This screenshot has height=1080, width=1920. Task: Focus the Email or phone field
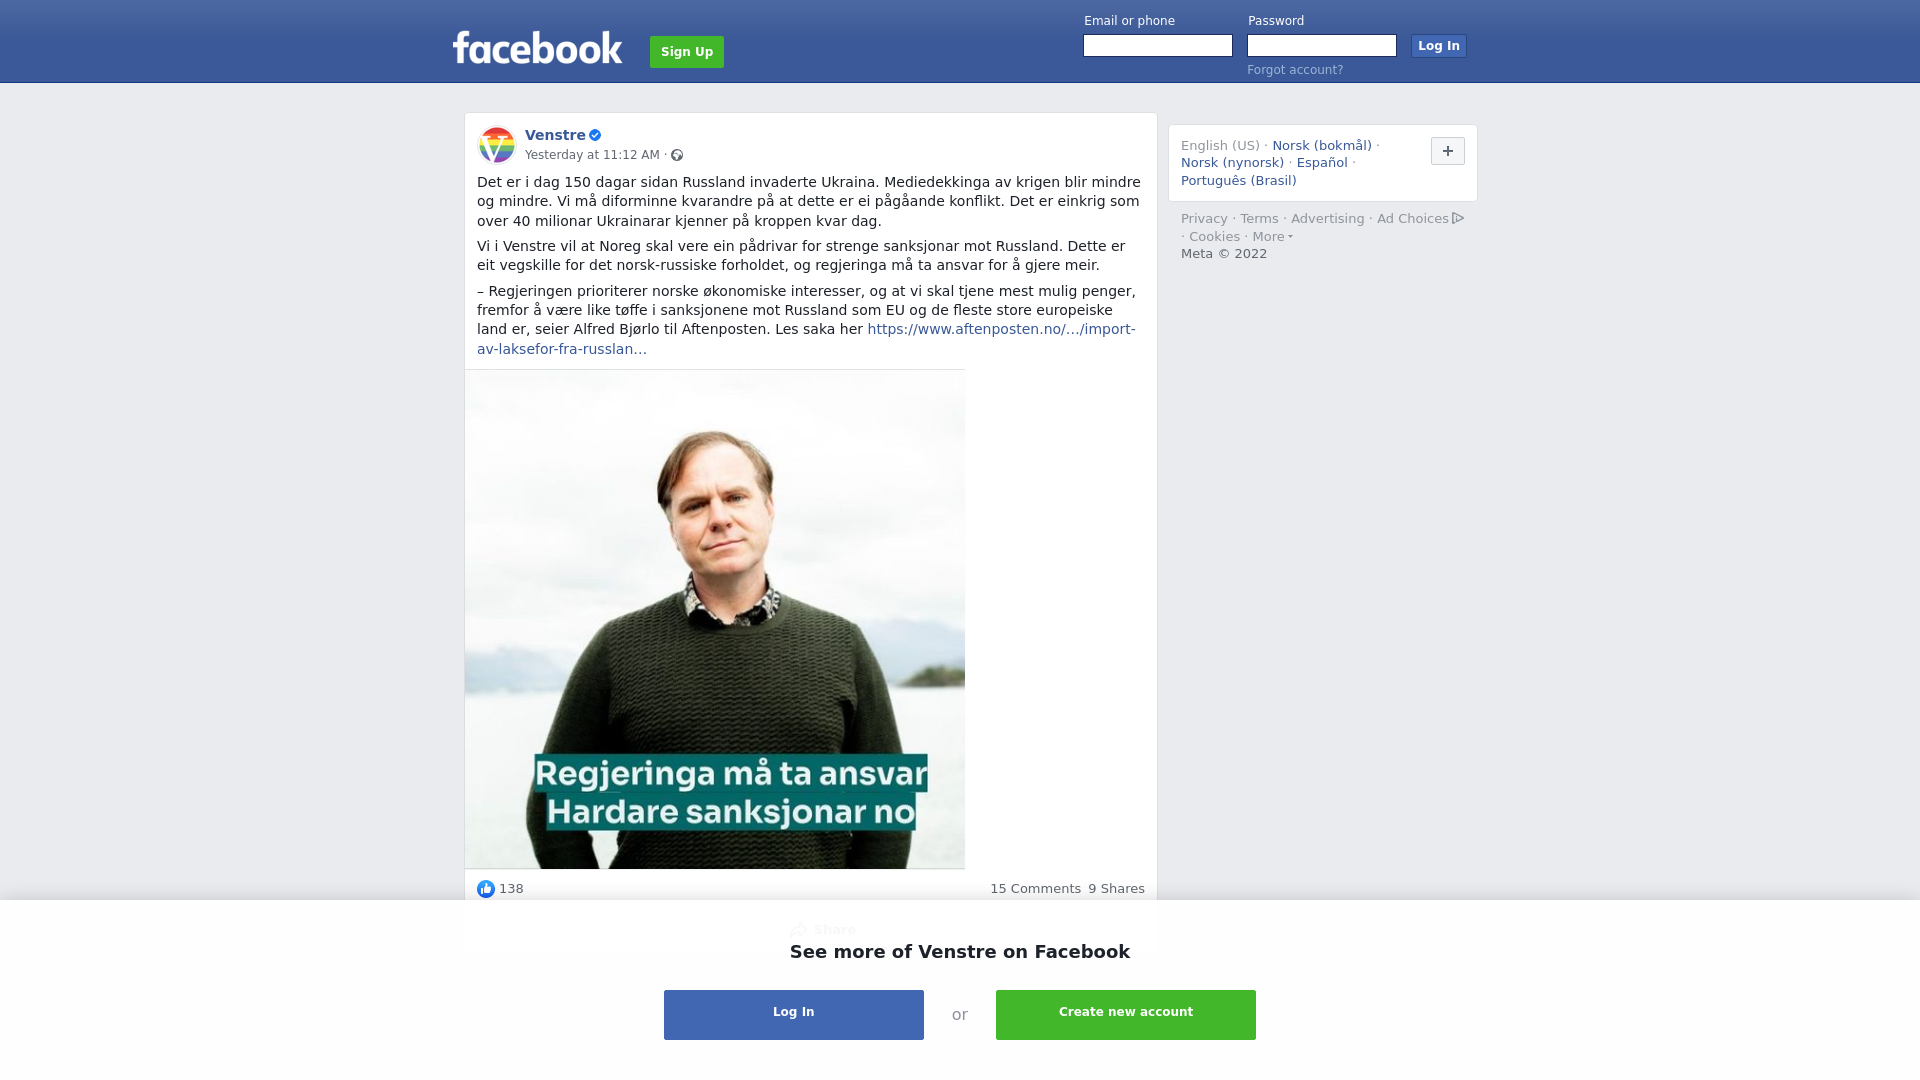[x=1158, y=46]
